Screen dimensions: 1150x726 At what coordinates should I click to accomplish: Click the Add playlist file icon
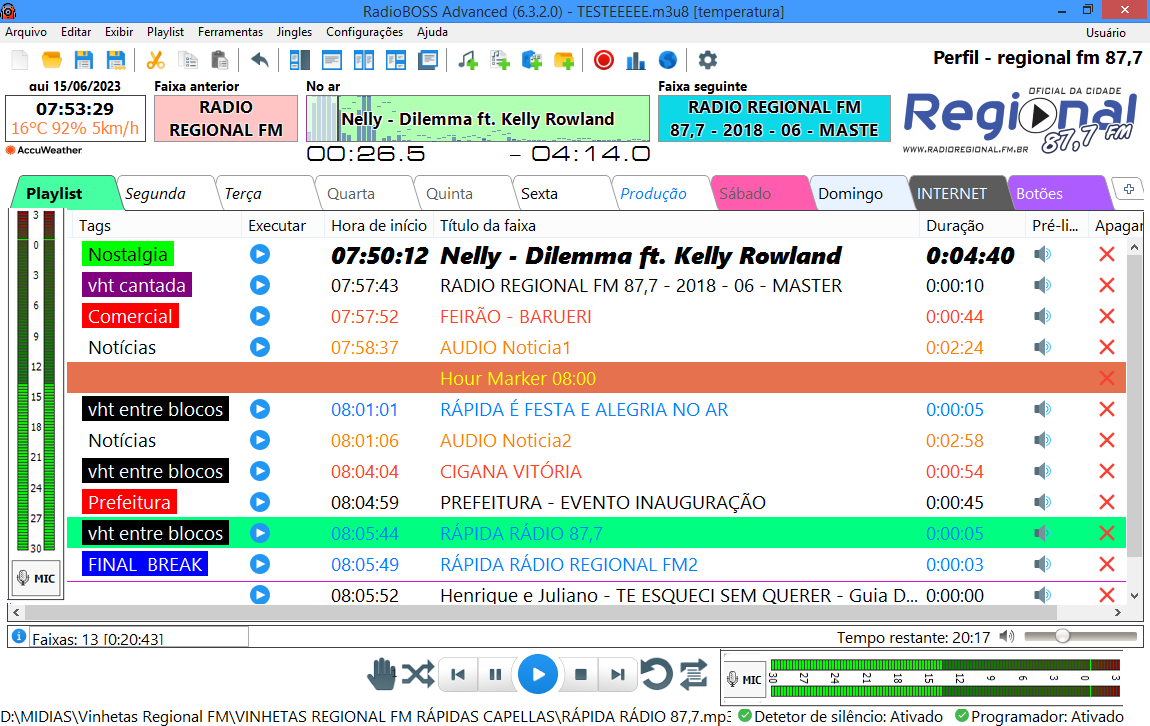click(500, 60)
